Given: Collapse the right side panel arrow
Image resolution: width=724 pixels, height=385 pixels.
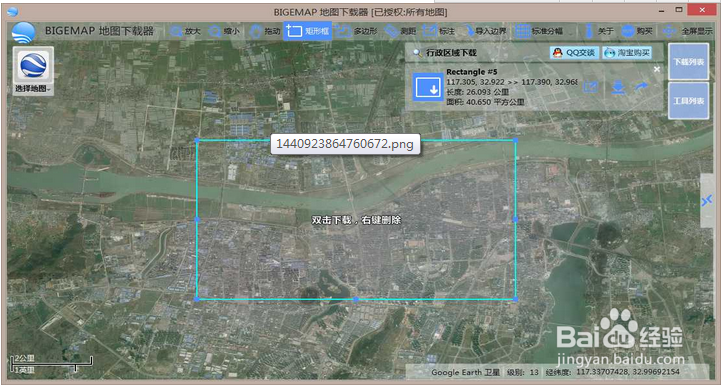Looking at the screenshot, I should coord(707,201).
